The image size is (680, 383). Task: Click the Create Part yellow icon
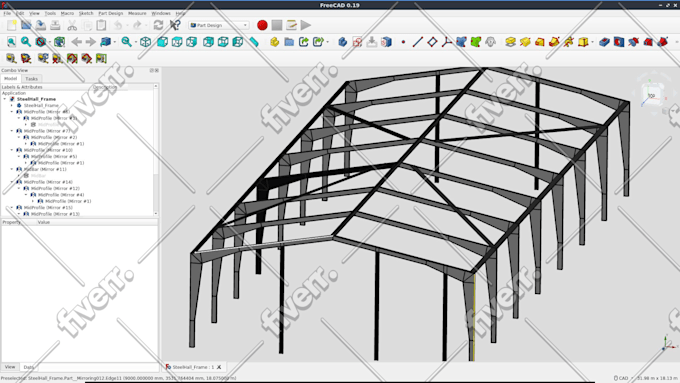tap(274, 42)
